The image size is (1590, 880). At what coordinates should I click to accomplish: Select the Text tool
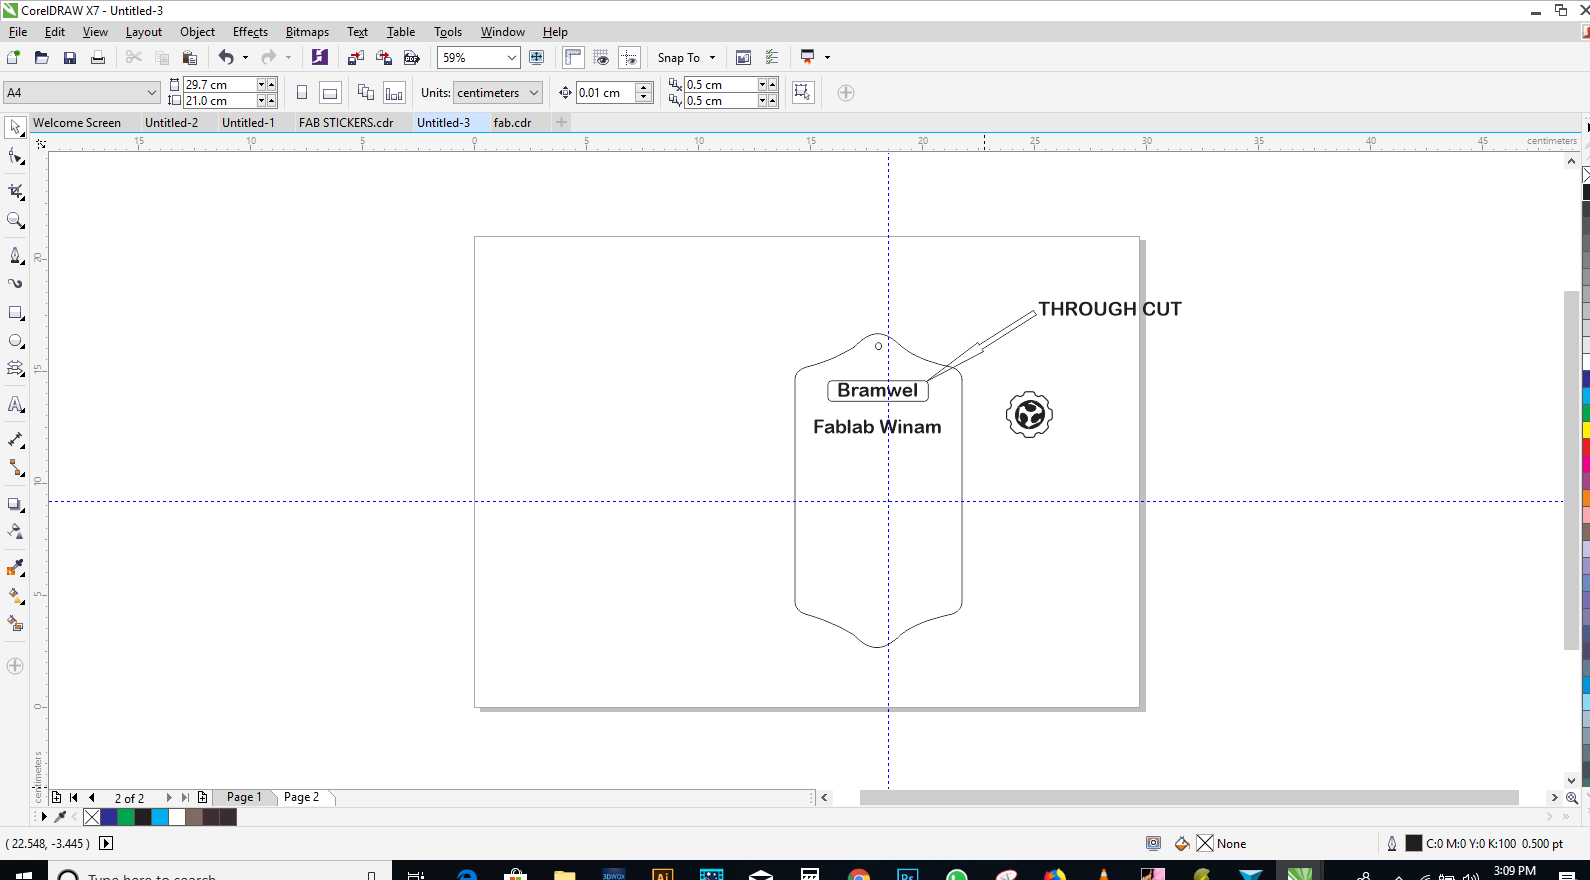click(x=15, y=404)
